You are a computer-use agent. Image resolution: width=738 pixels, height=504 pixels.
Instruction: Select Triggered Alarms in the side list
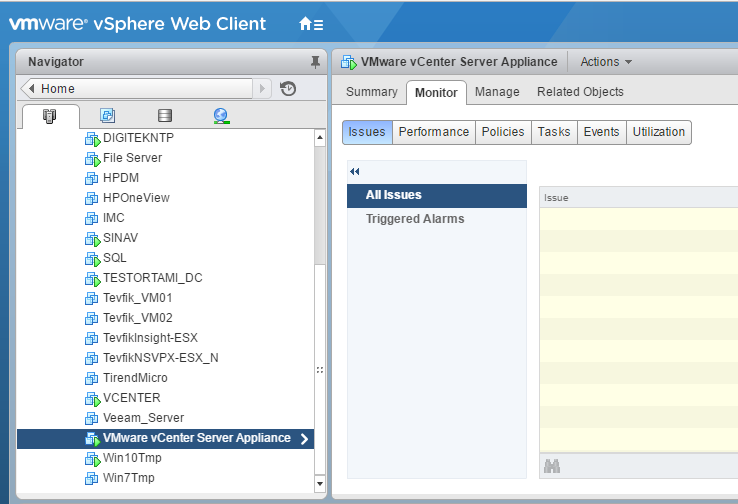click(437, 219)
